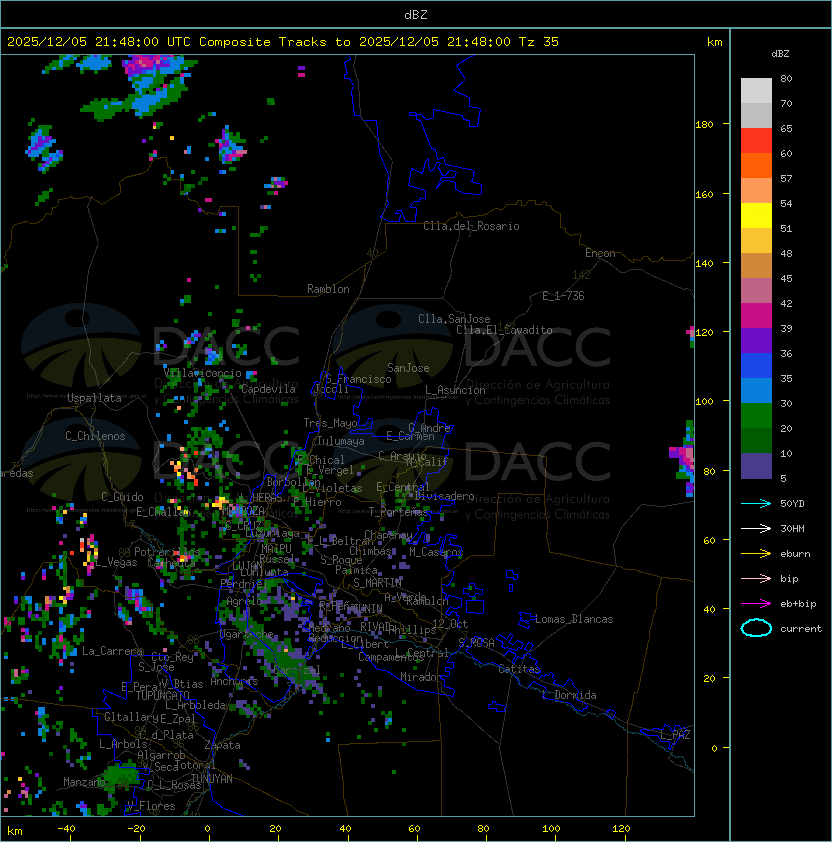Click the echo cluster at the right map edge
The width and height of the screenshot is (832, 842).
click(683, 460)
